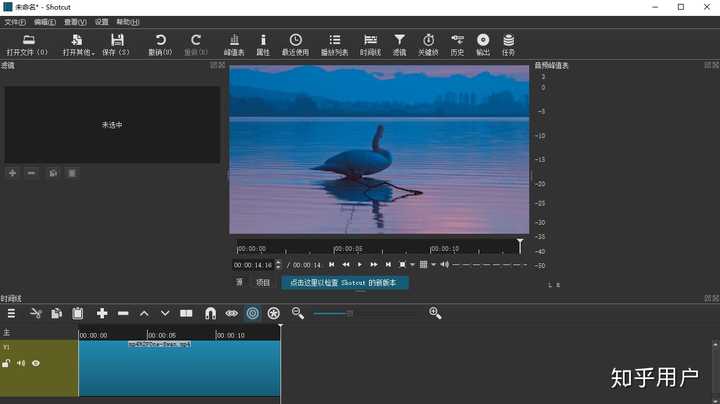This screenshot has width=720, height=404.
Task: Open the Help menu
Action: click(128, 22)
